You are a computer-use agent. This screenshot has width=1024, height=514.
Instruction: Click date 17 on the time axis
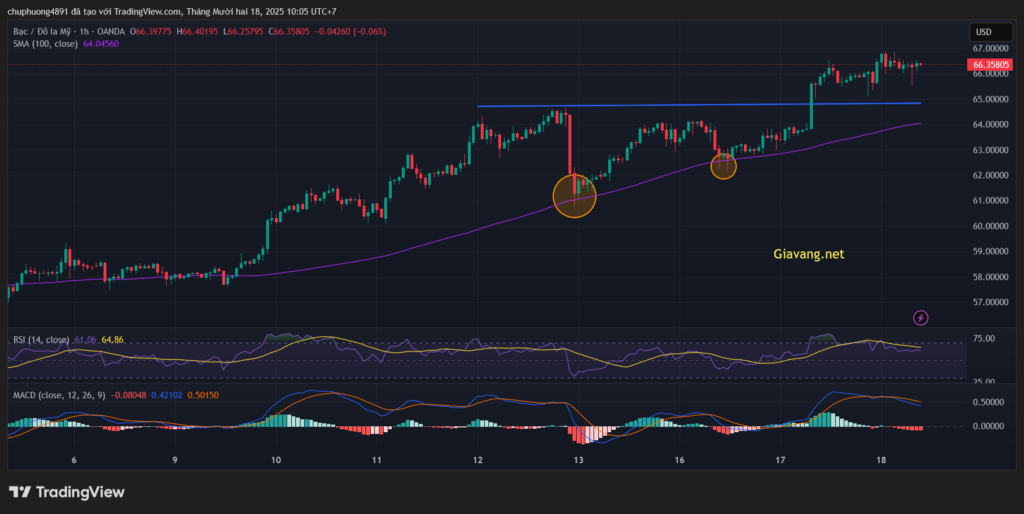(781, 460)
